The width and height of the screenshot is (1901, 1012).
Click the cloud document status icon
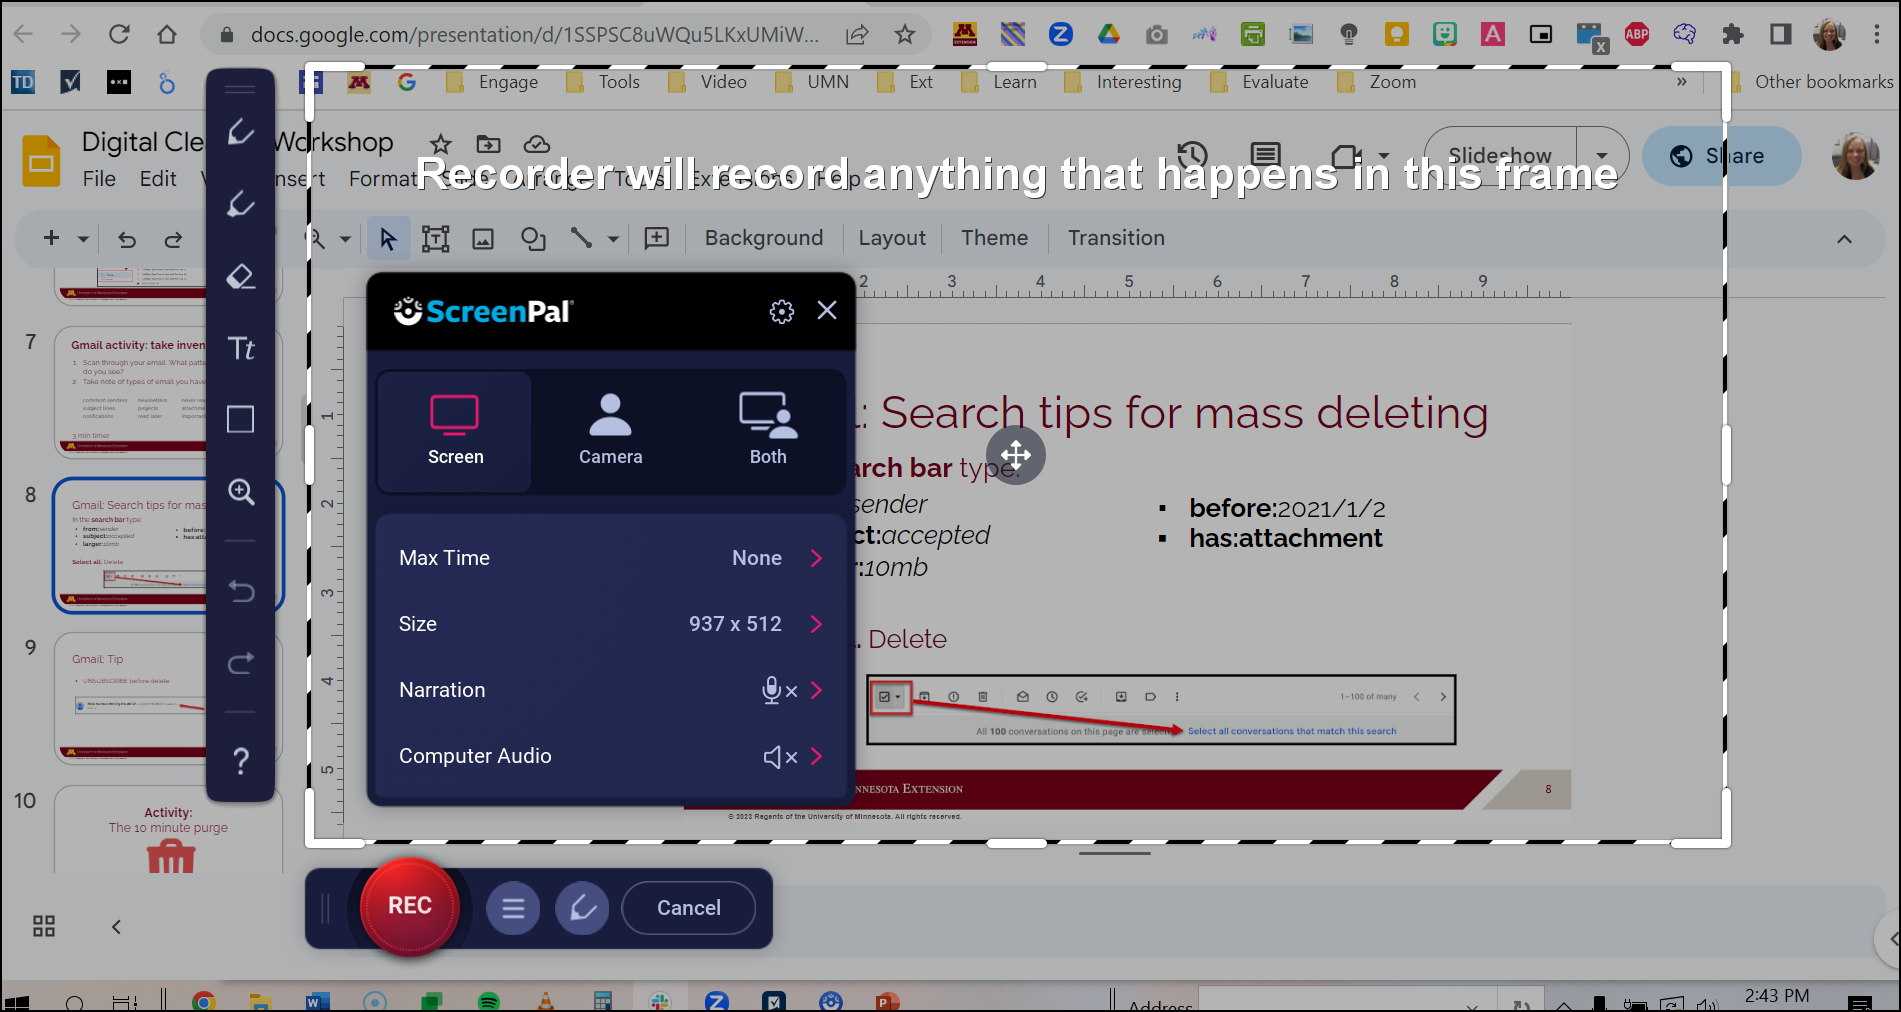(537, 144)
